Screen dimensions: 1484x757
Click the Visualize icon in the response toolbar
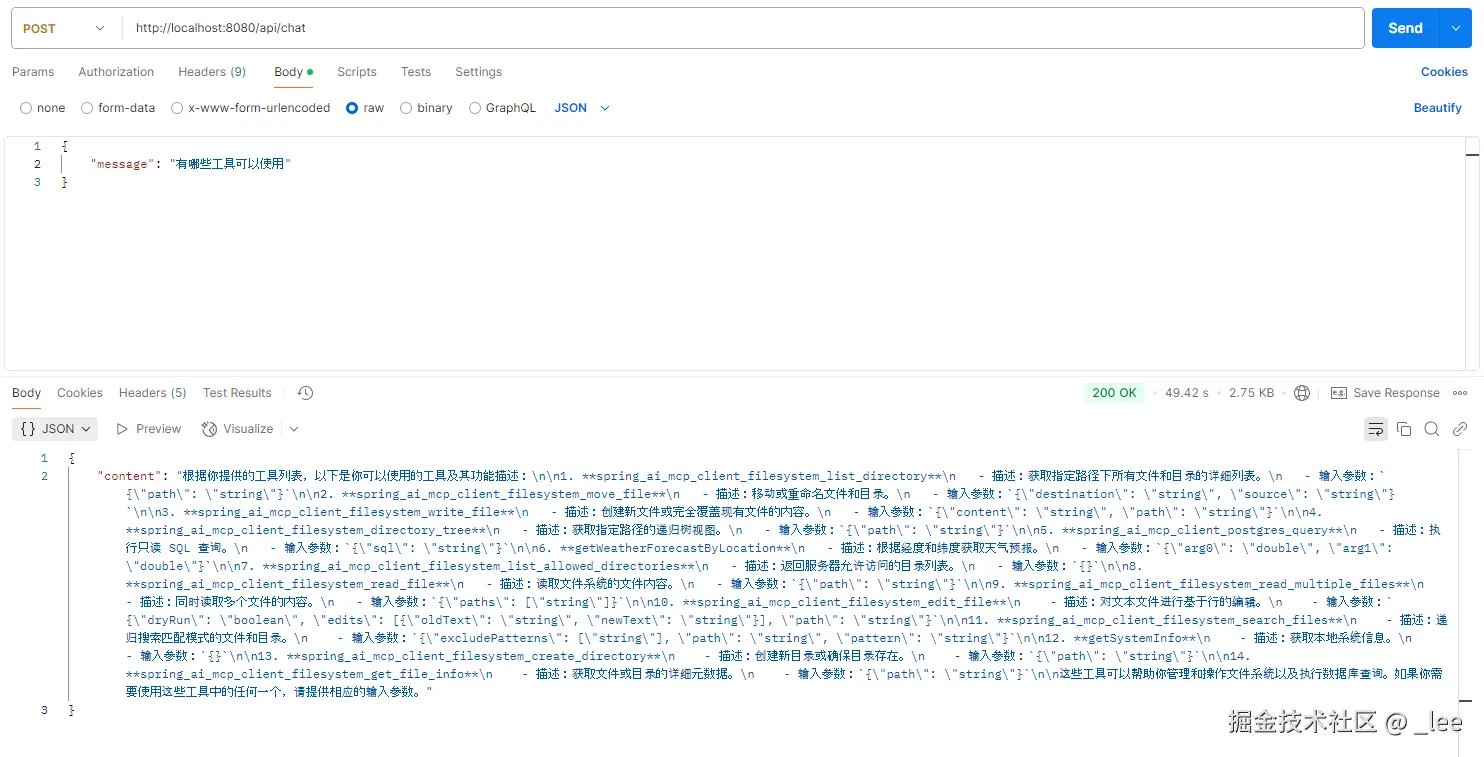click(x=209, y=429)
